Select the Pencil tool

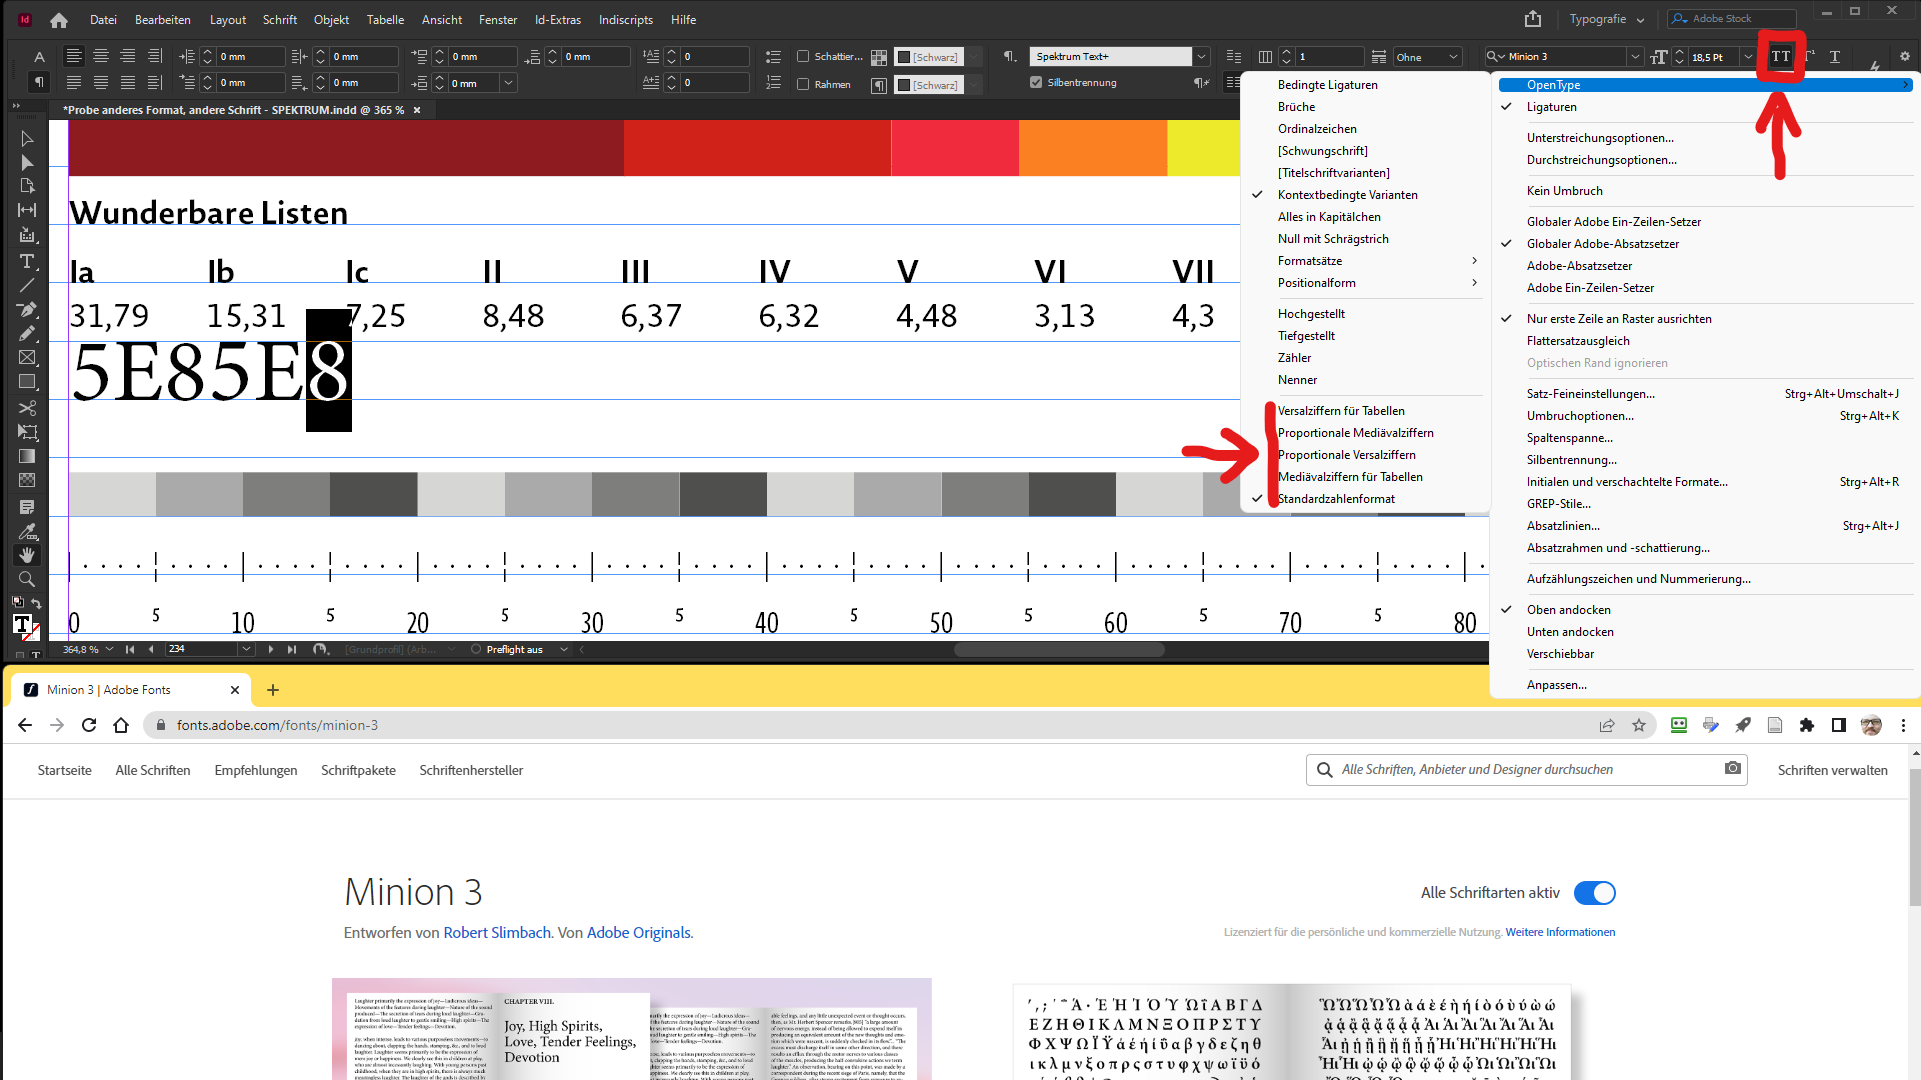click(x=27, y=333)
